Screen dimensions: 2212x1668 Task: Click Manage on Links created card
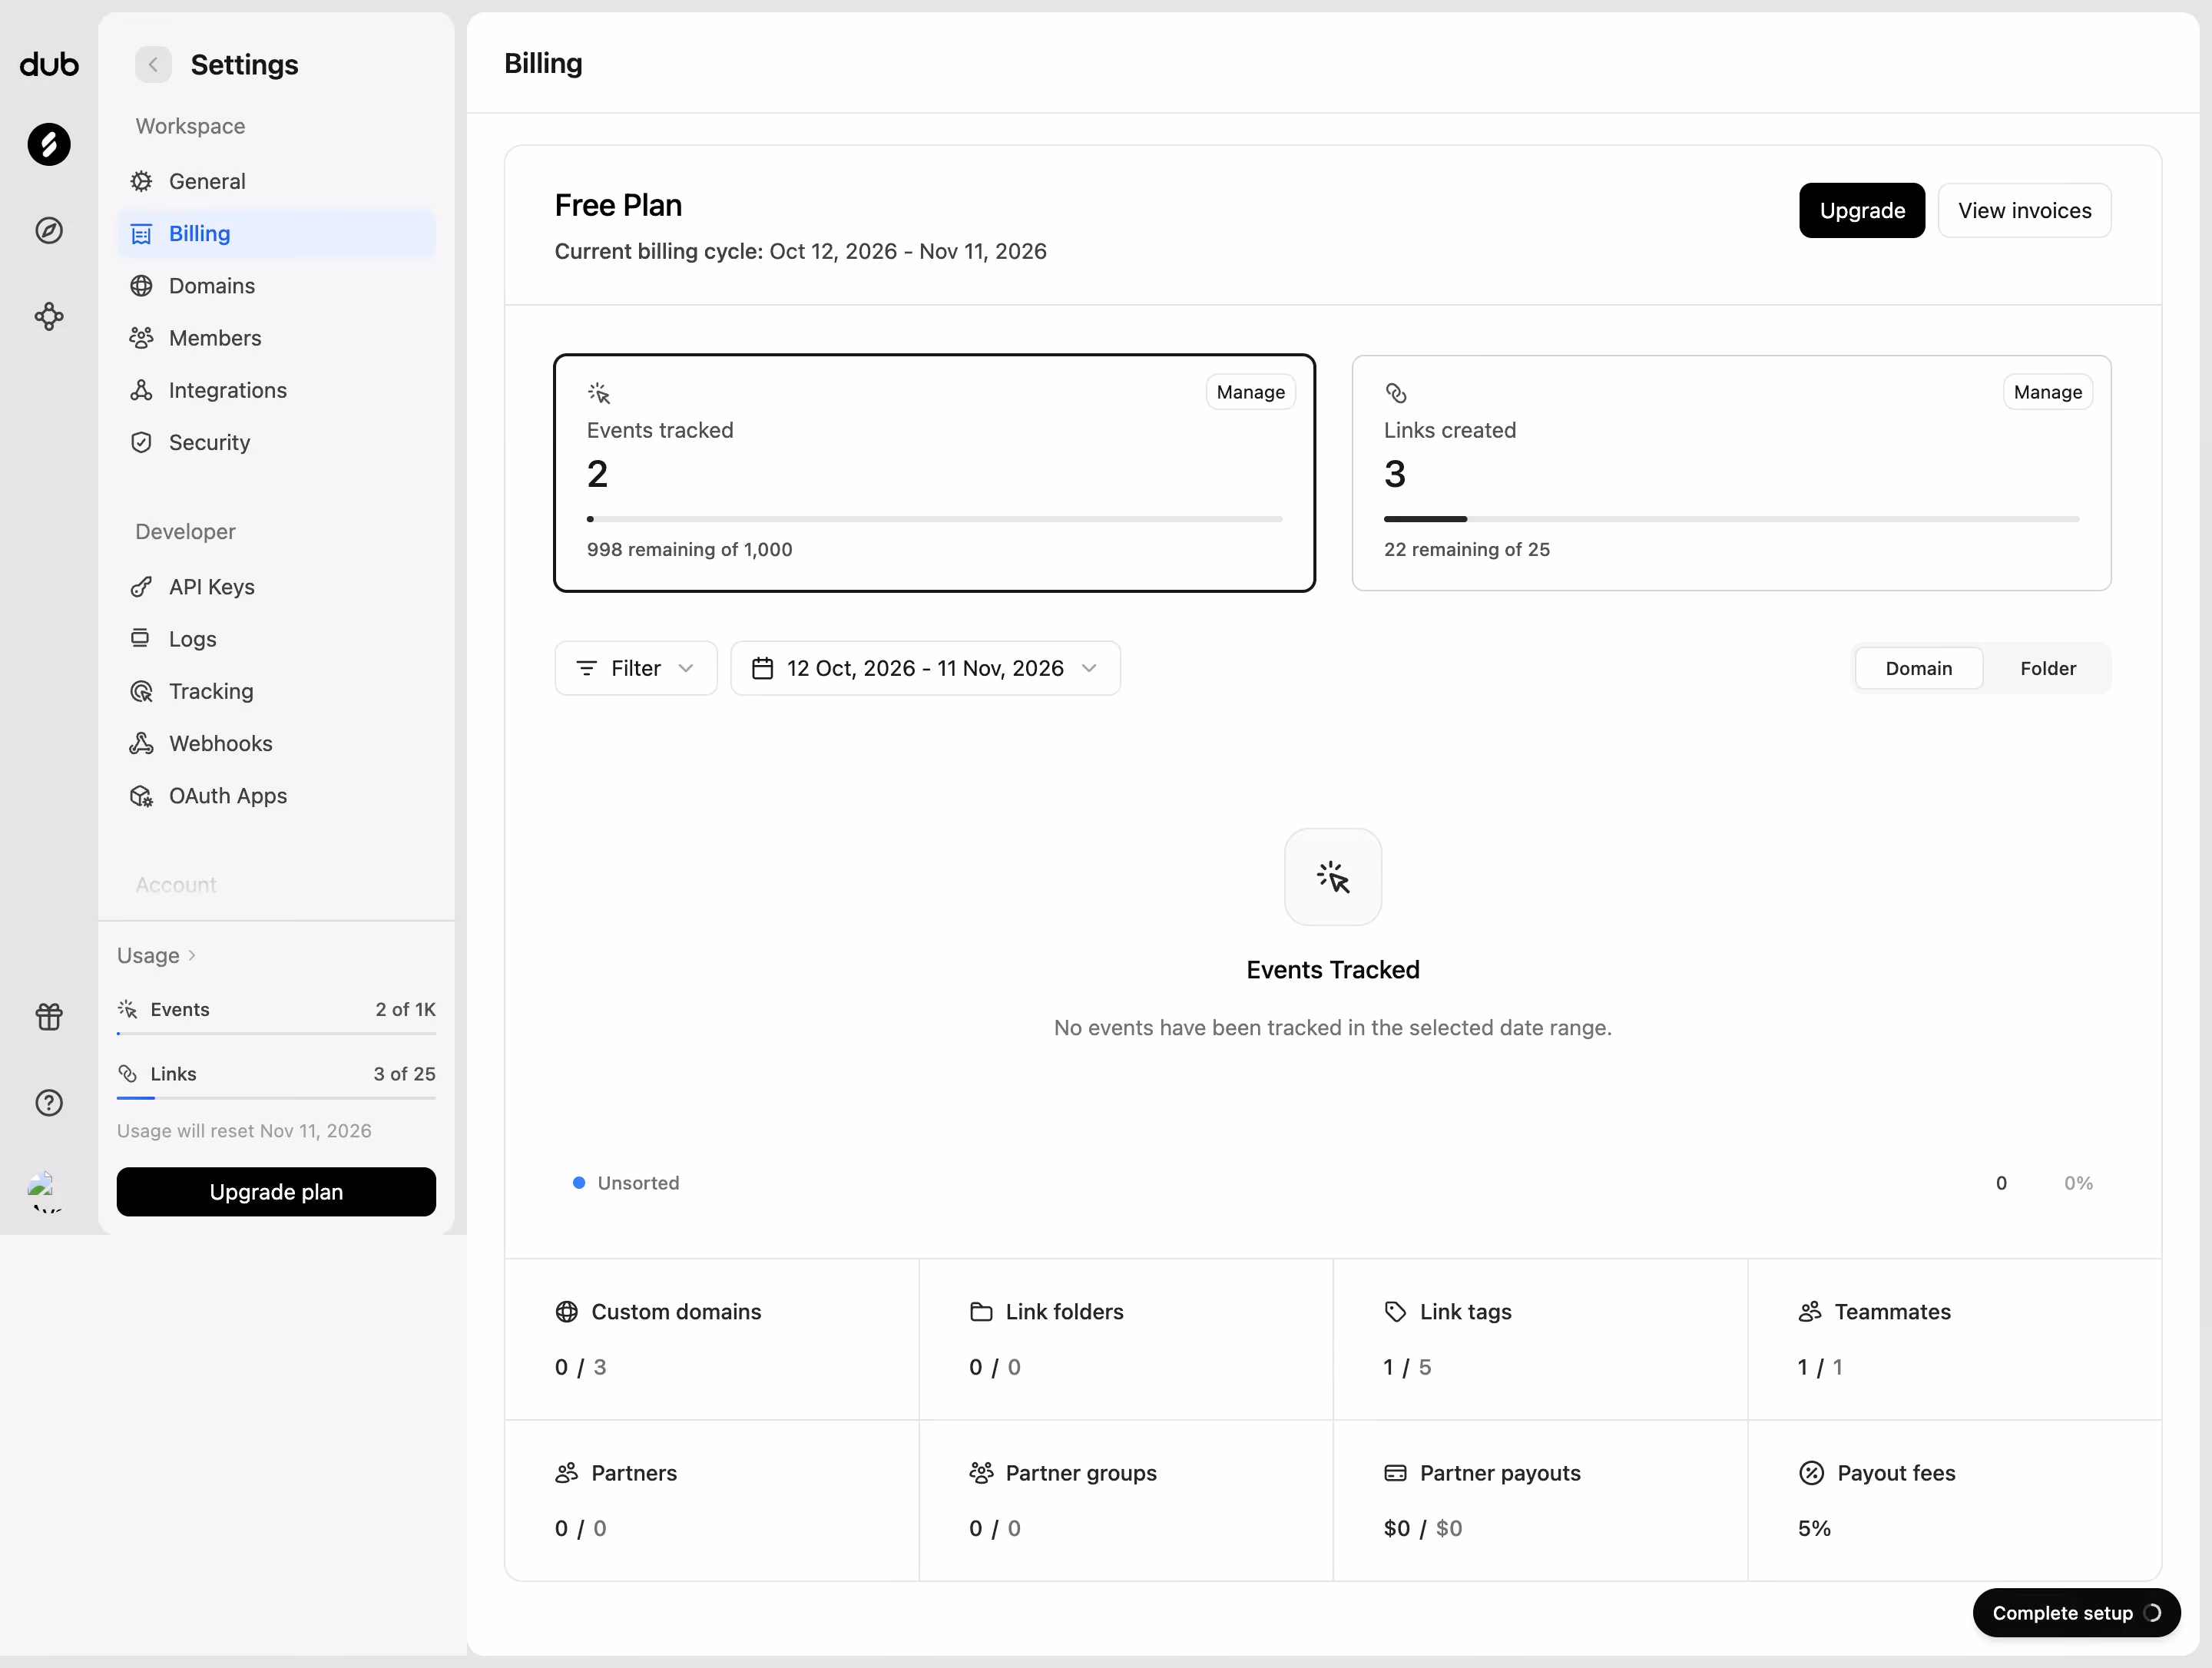point(2047,392)
